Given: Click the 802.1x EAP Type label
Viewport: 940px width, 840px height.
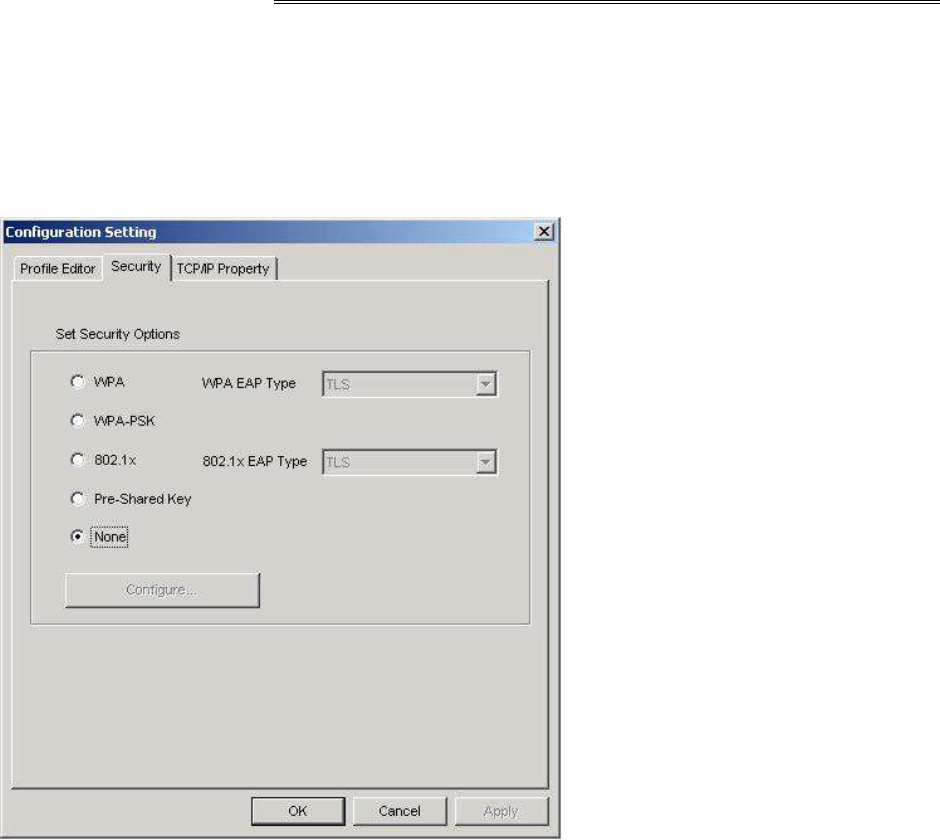Looking at the screenshot, I should click(255, 461).
